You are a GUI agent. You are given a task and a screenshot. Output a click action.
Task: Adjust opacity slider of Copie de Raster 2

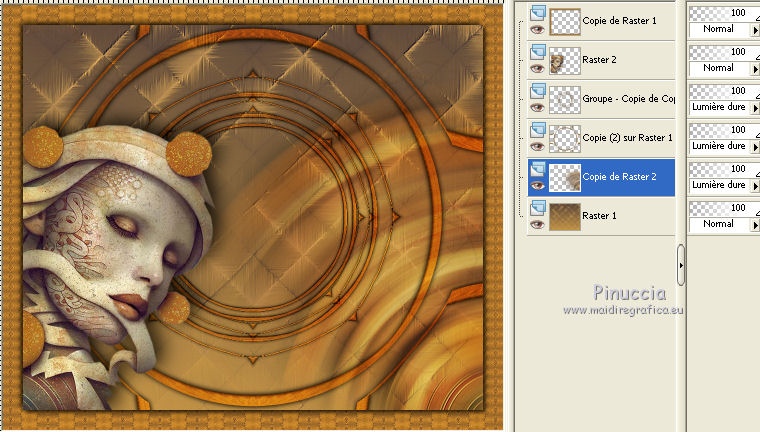click(724, 169)
